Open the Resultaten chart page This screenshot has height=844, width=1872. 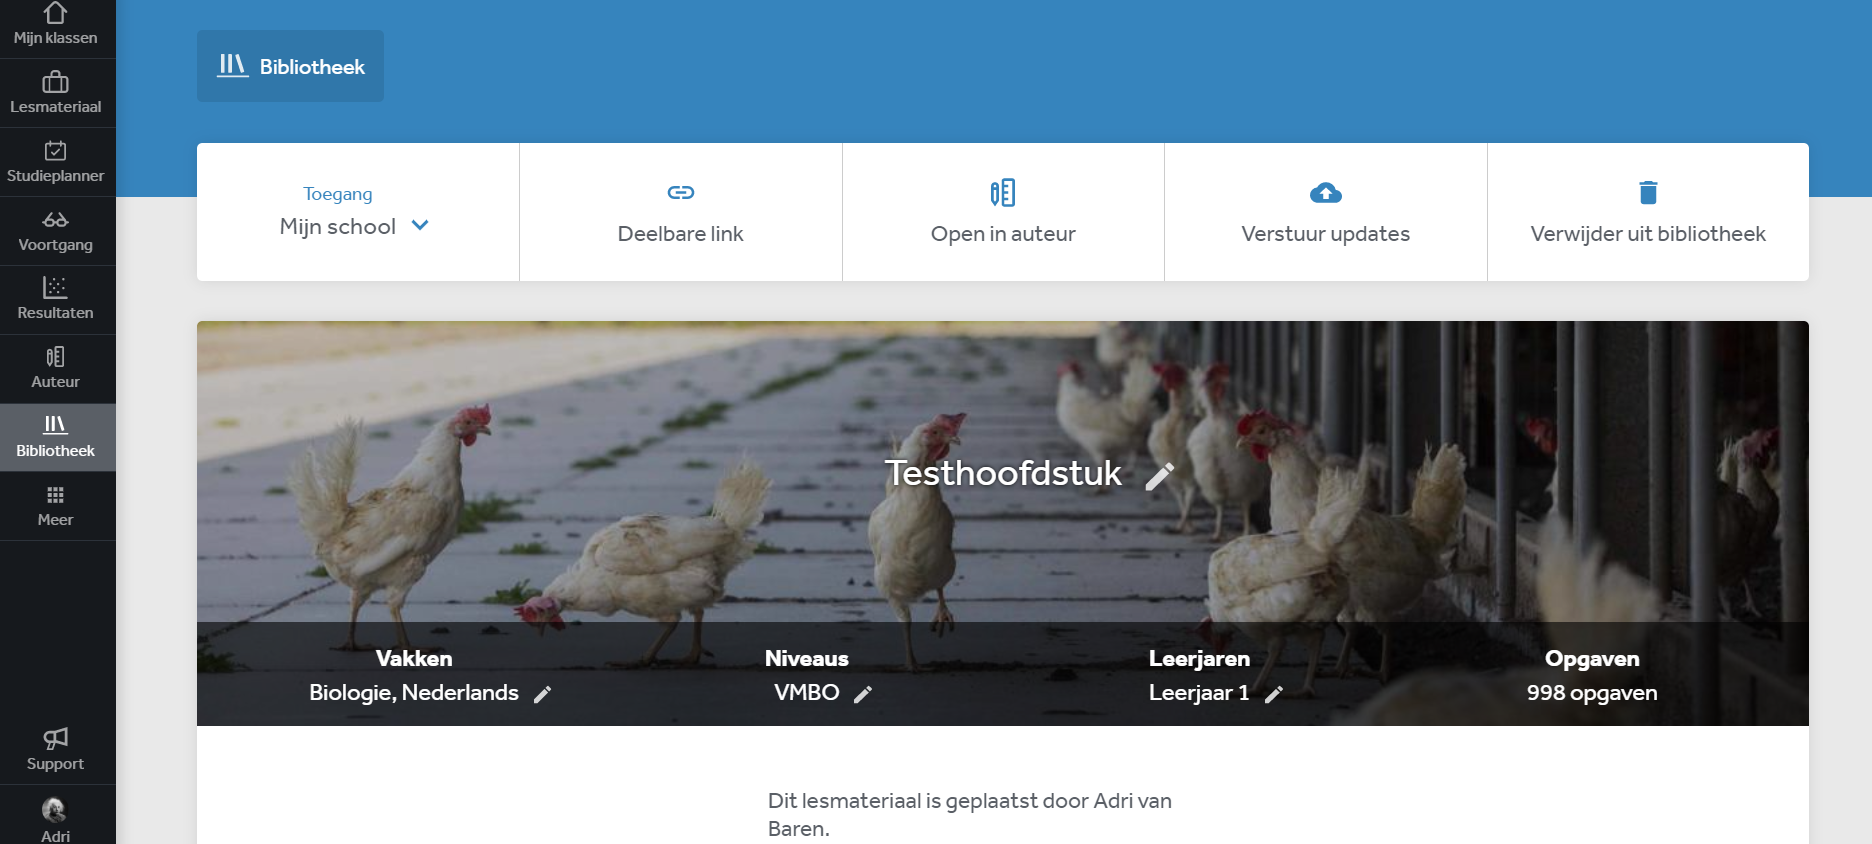(56, 300)
